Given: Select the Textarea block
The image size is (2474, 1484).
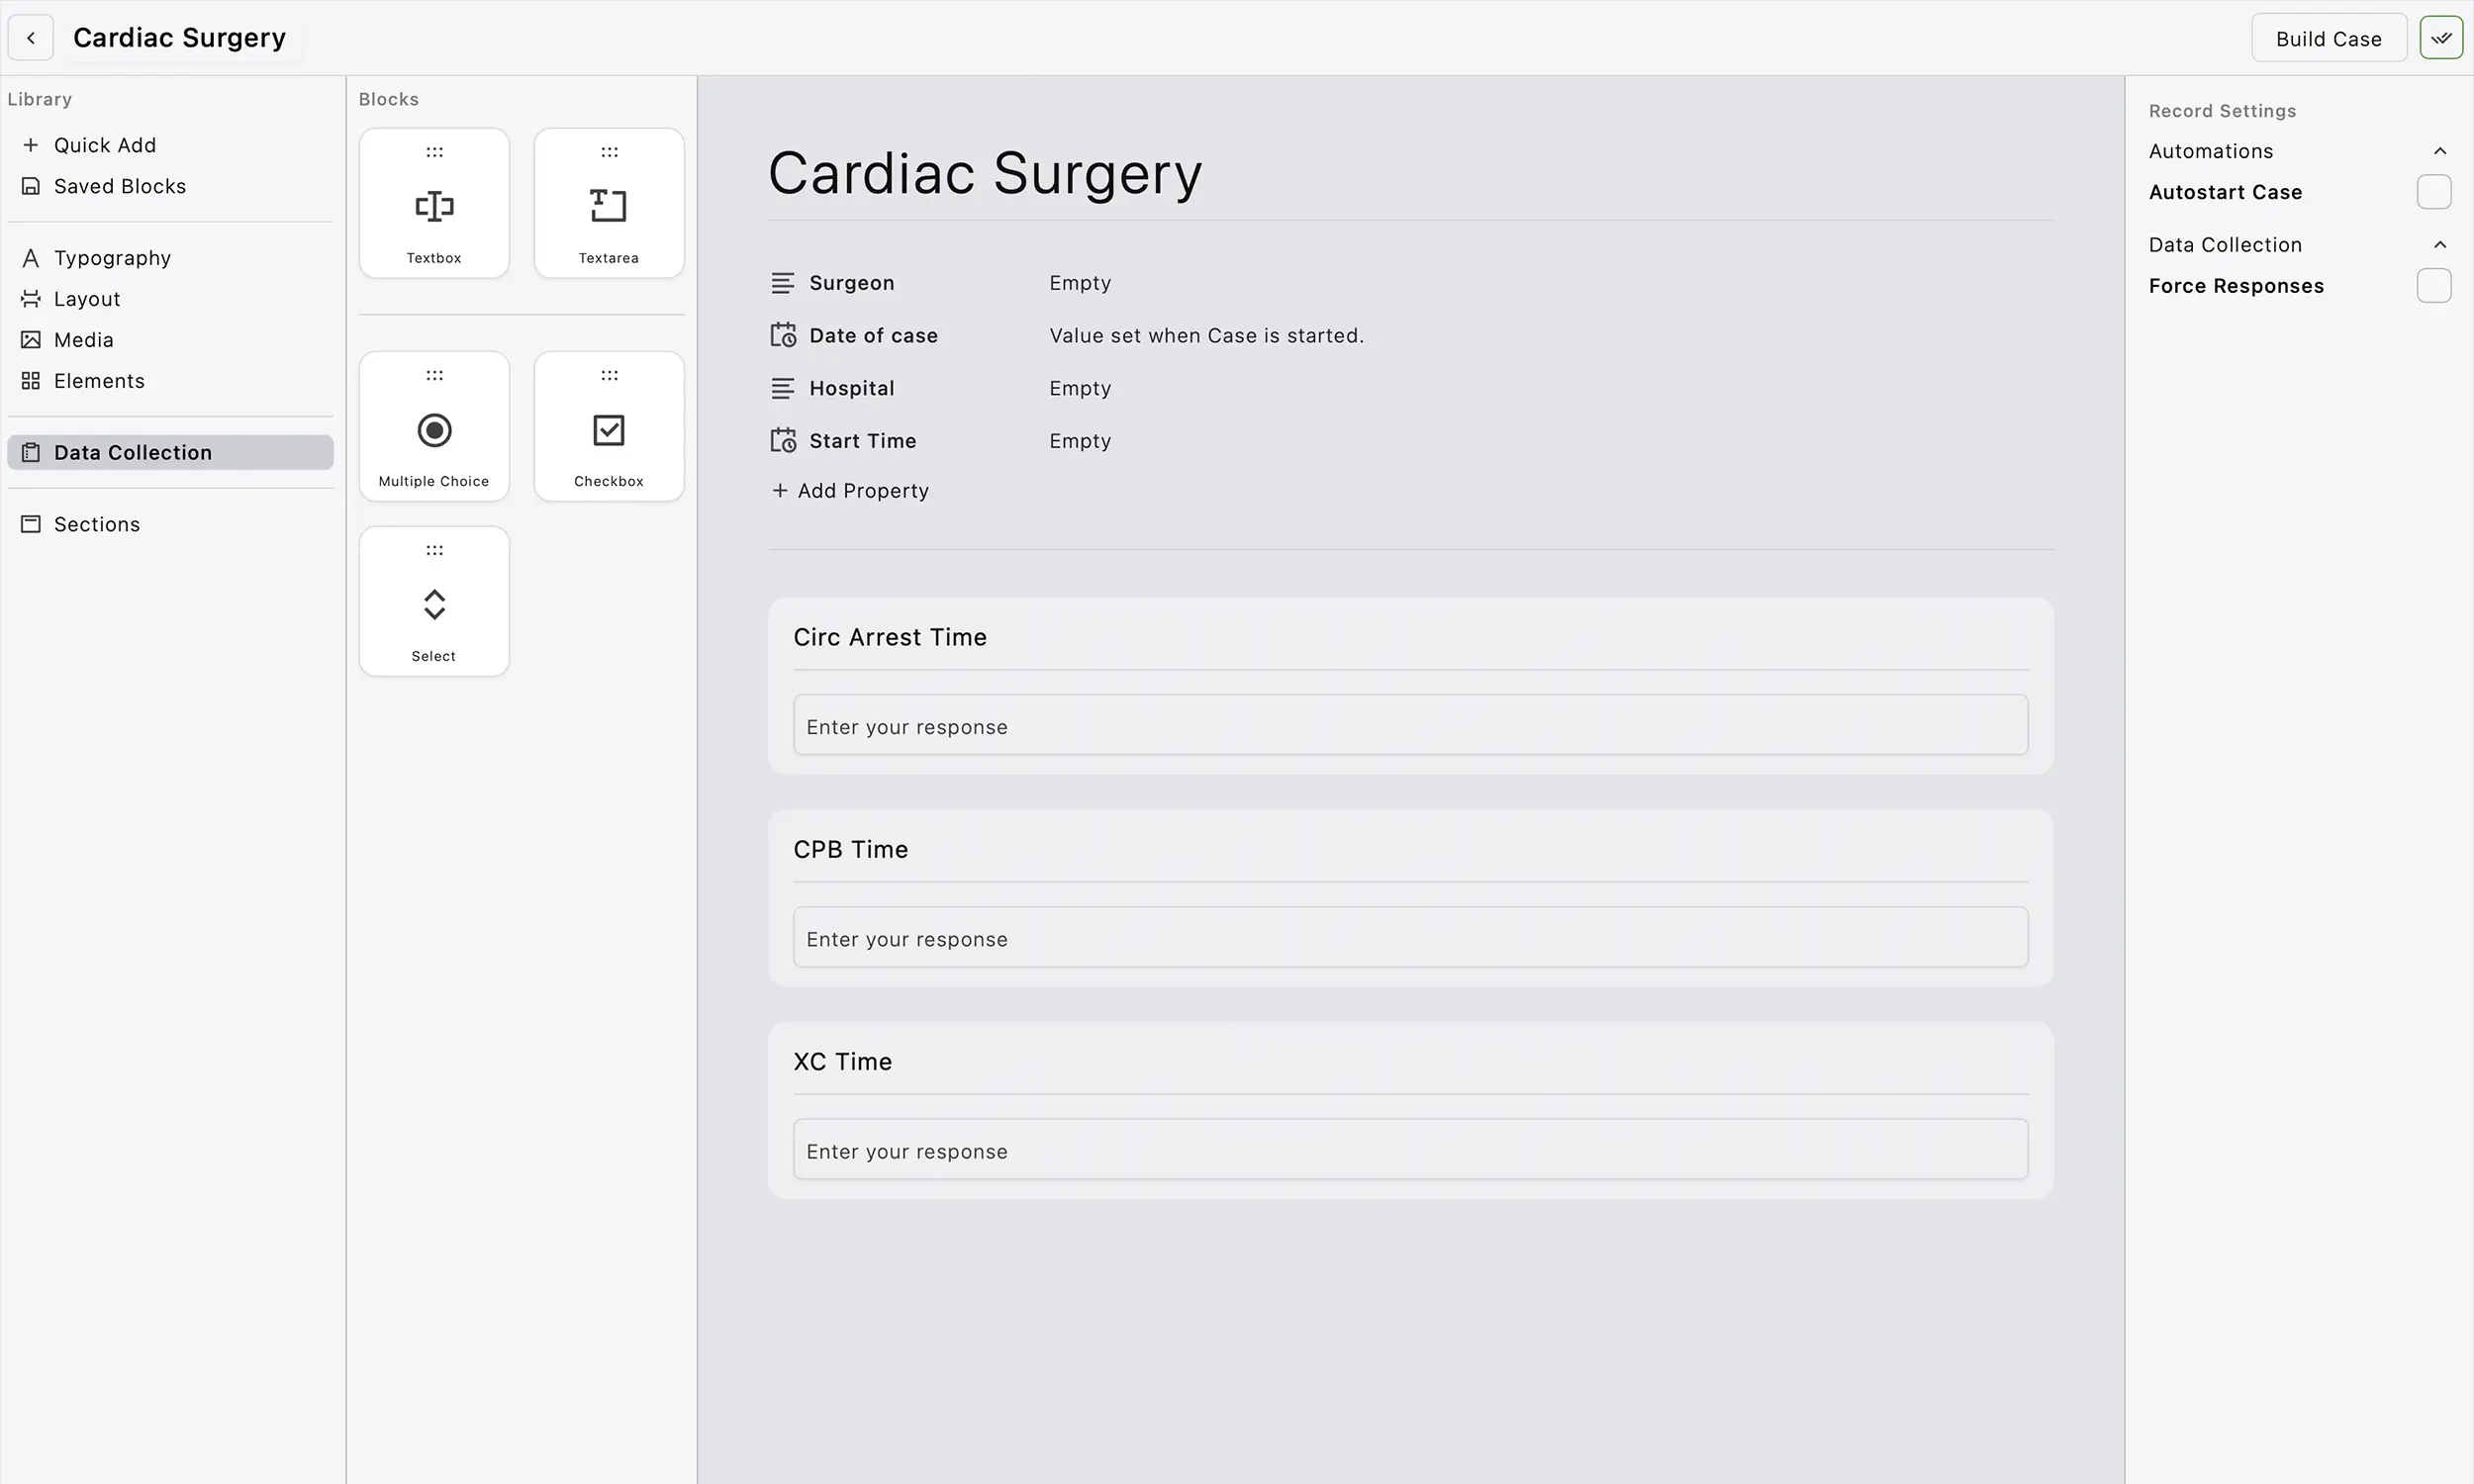Looking at the screenshot, I should [x=608, y=205].
